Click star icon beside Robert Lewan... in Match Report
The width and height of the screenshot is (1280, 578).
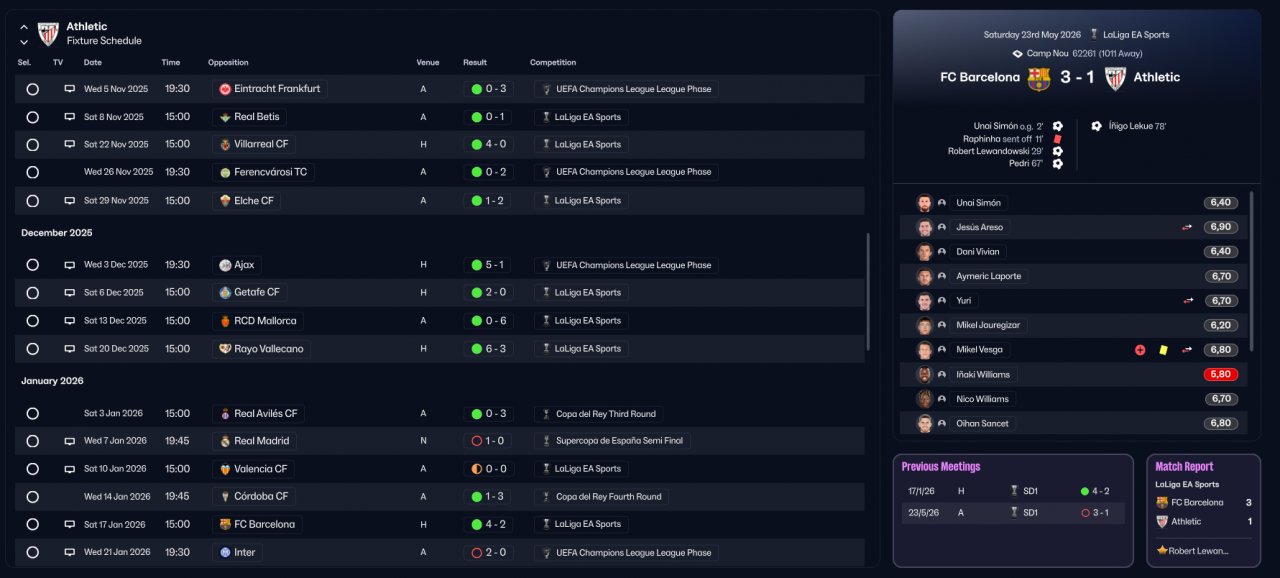pyautogui.click(x=1161, y=551)
